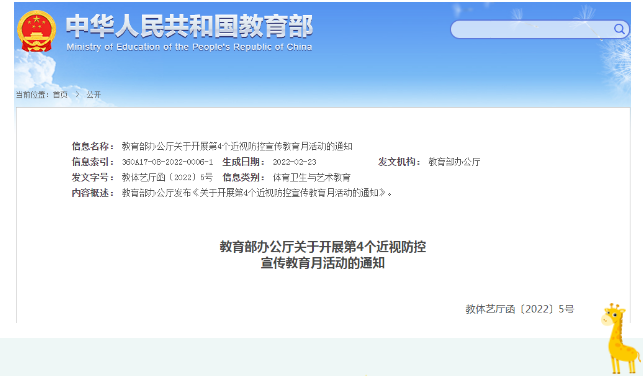This screenshot has width=643, height=376.
Task: Select the date 2022-02-23
Action: coord(294,162)
